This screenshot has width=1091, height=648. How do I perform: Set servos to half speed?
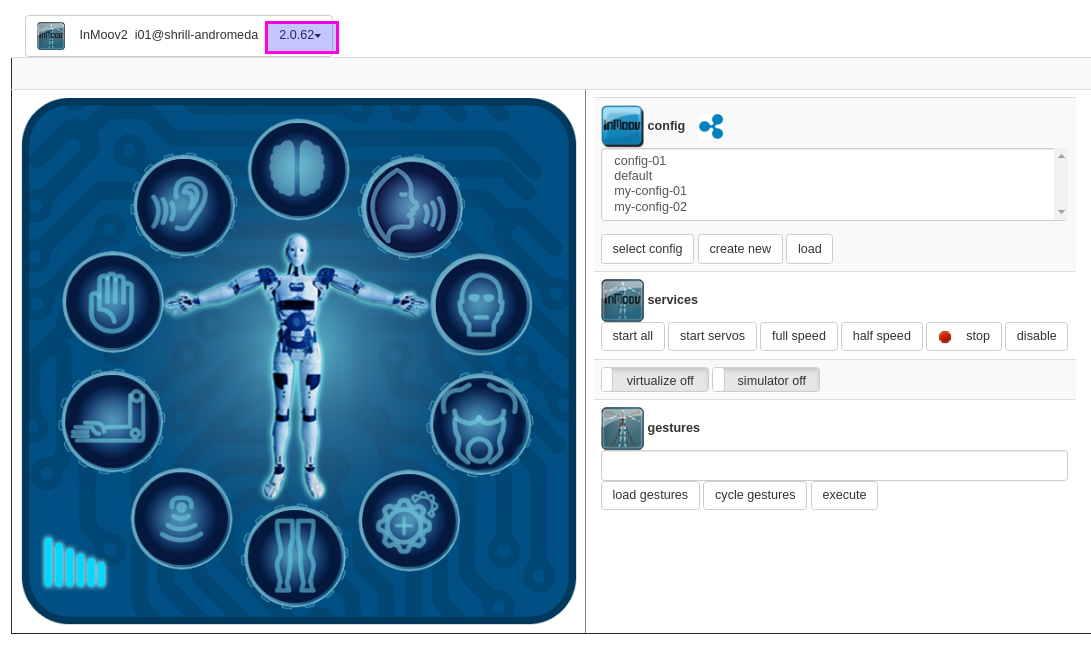(x=882, y=336)
